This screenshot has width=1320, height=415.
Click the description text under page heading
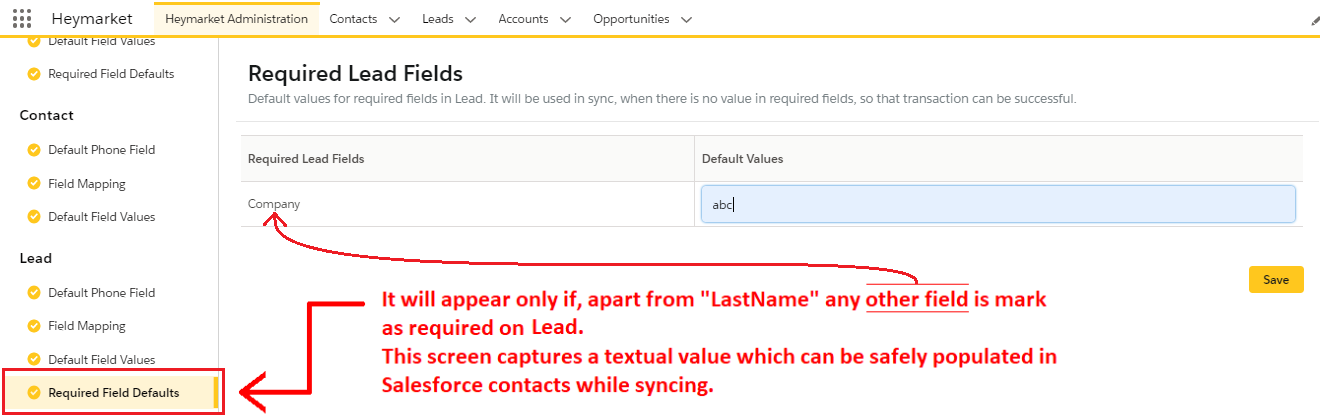pos(662,99)
